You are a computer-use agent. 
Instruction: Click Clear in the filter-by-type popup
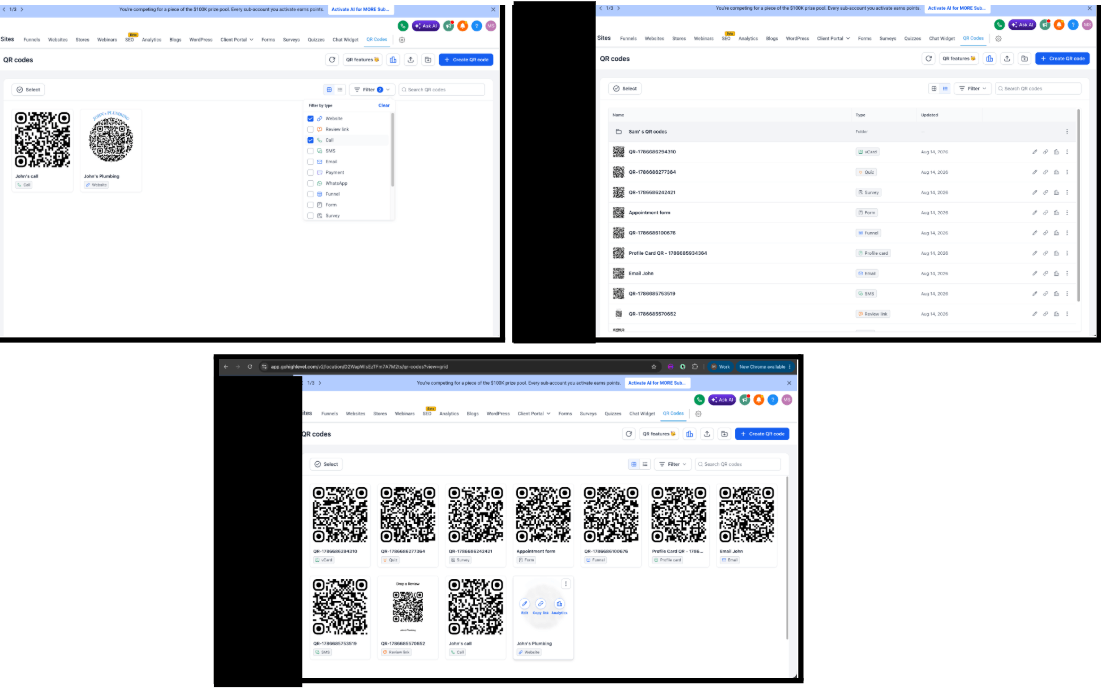[x=383, y=105]
